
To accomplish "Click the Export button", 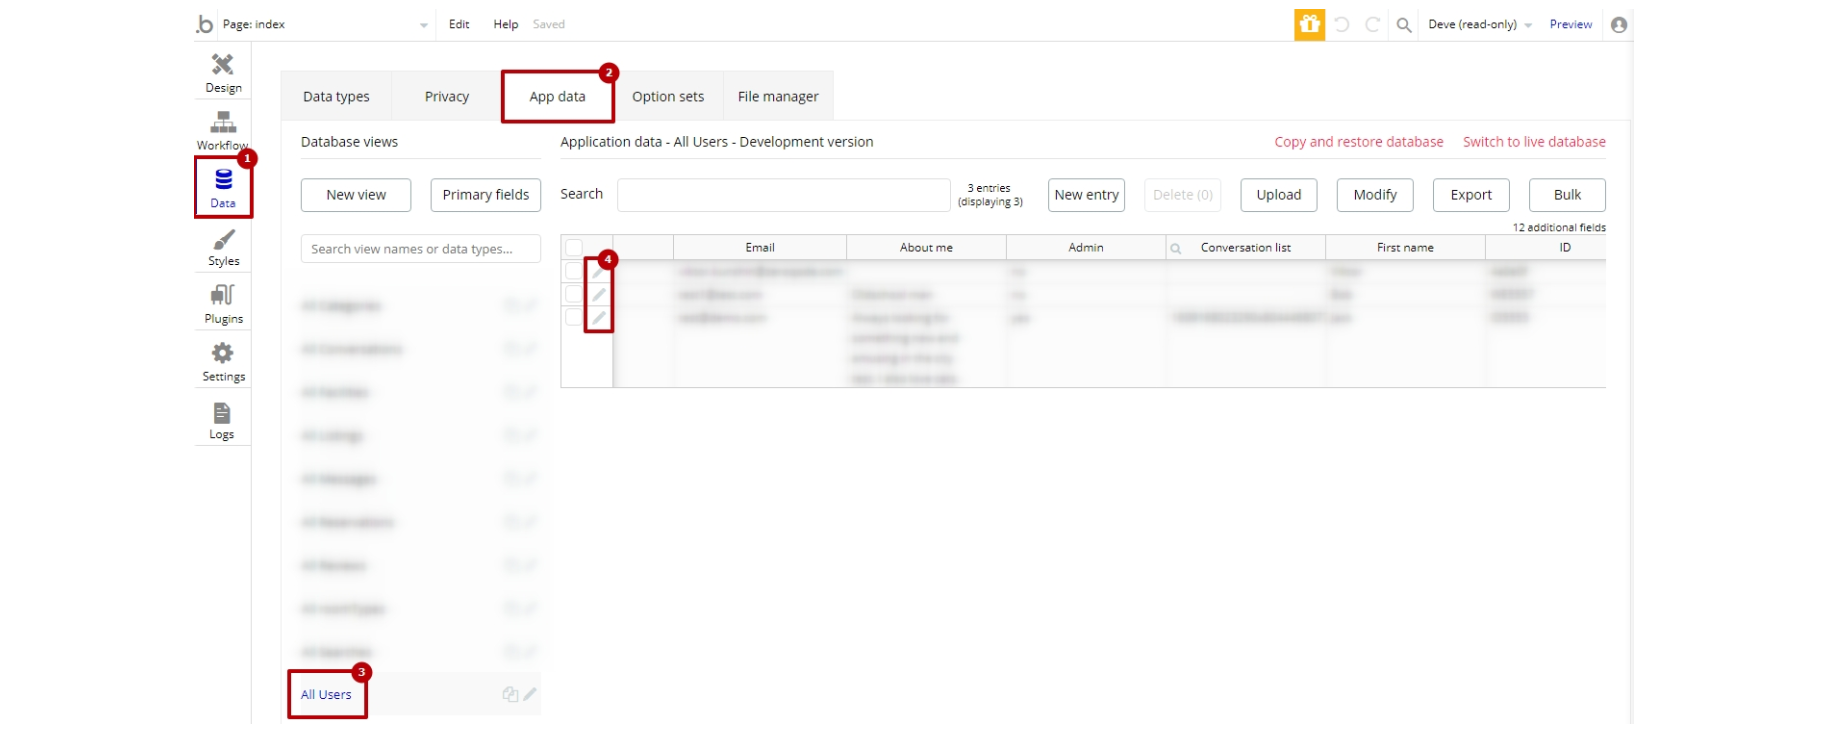I will tap(1471, 195).
